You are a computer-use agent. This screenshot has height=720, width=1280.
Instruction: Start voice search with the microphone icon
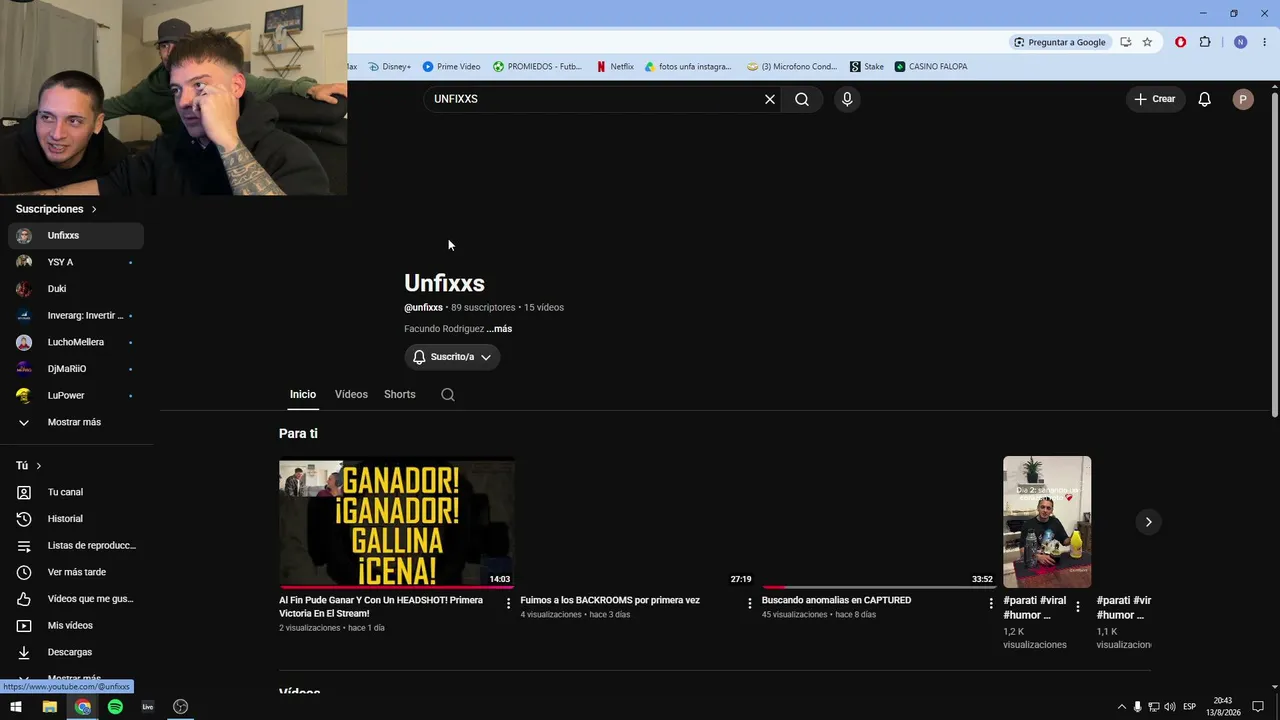point(847,99)
